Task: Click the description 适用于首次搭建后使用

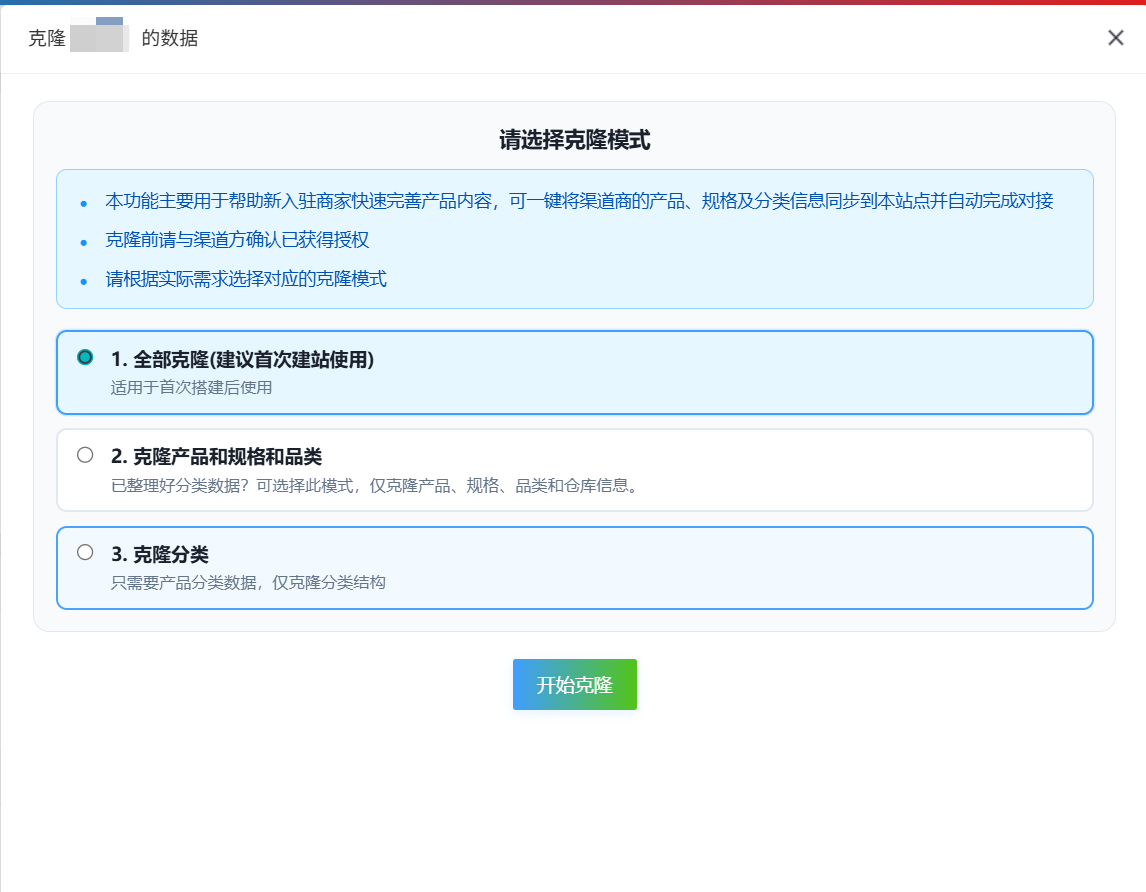Action: pyautogui.click(x=191, y=387)
